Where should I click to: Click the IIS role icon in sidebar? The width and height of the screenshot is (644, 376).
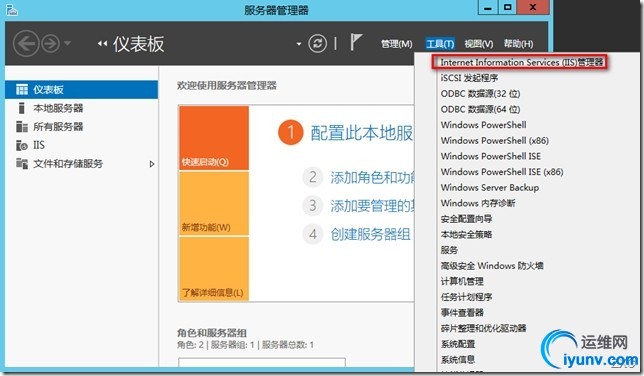pos(22,145)
